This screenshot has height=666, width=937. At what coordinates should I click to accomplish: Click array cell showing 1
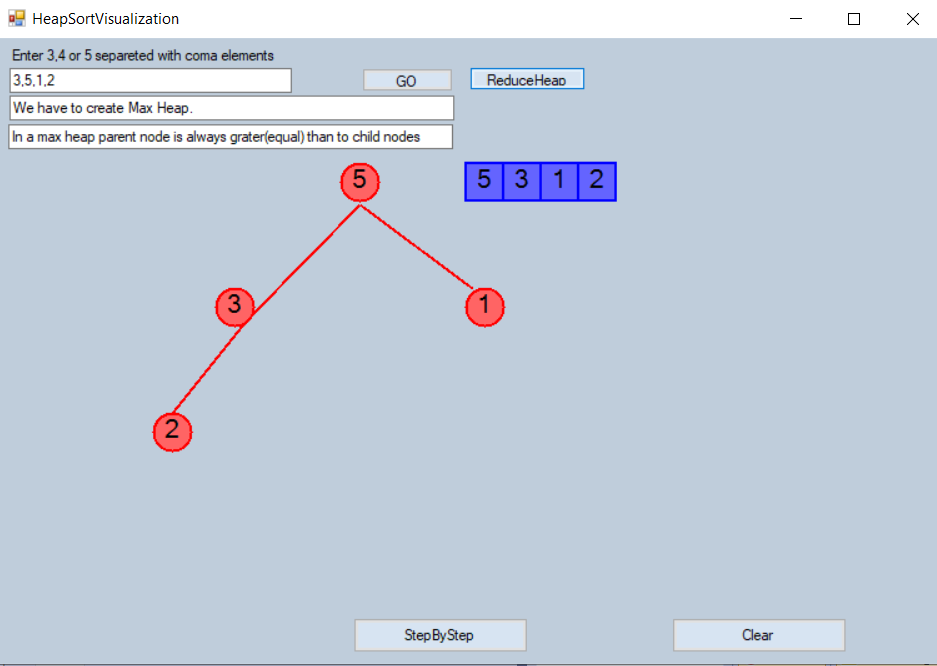pyautogui.click(x=559, y=181)
